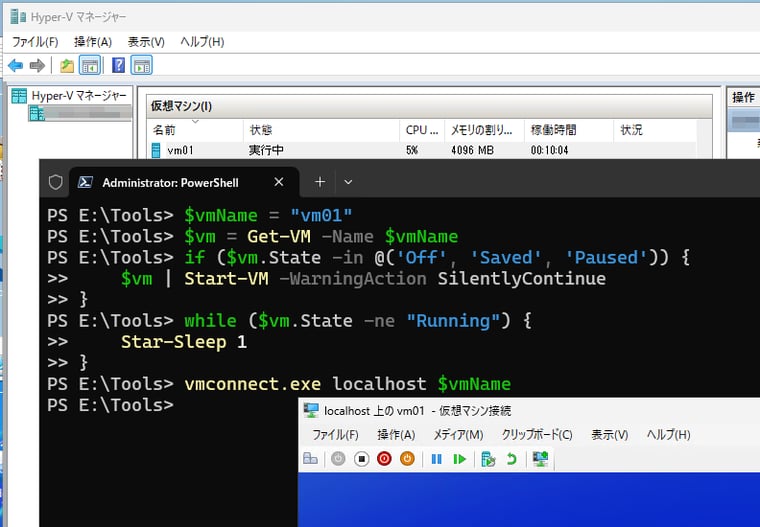This screenshot has height=527, width=760.
Task: Click inside the vm01 blue guest screen
Action: click(529, 500)
